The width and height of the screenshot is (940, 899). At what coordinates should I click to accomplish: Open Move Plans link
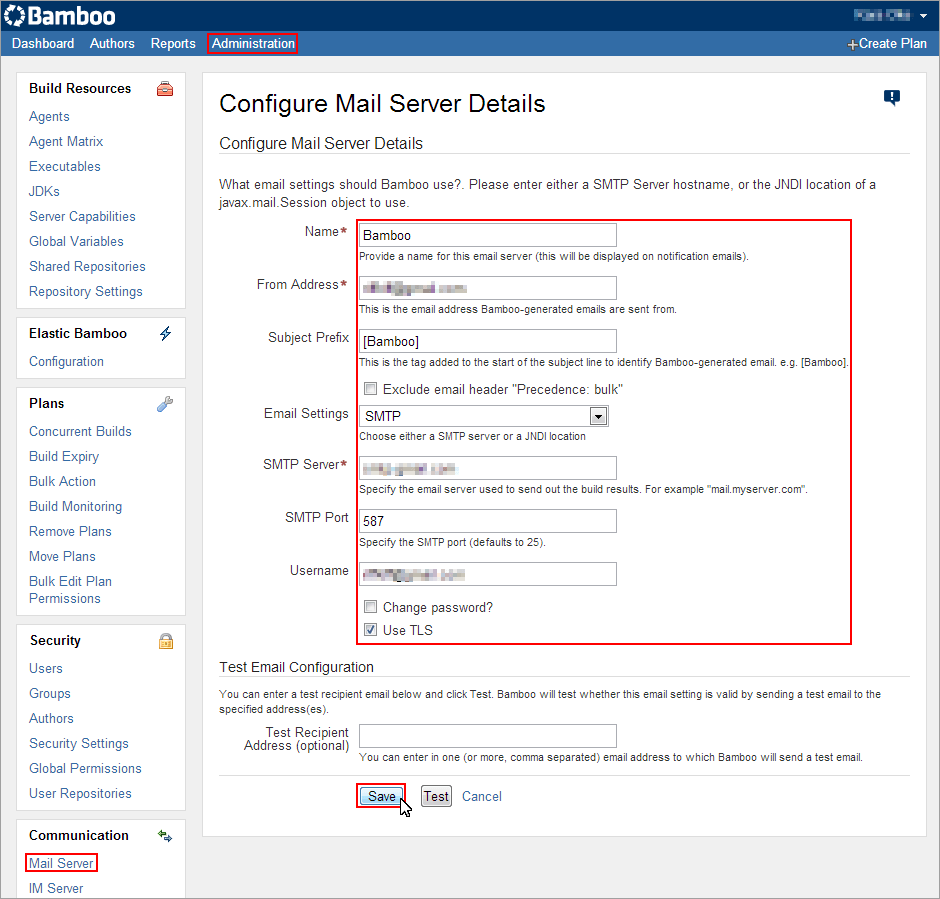(62, 556)
